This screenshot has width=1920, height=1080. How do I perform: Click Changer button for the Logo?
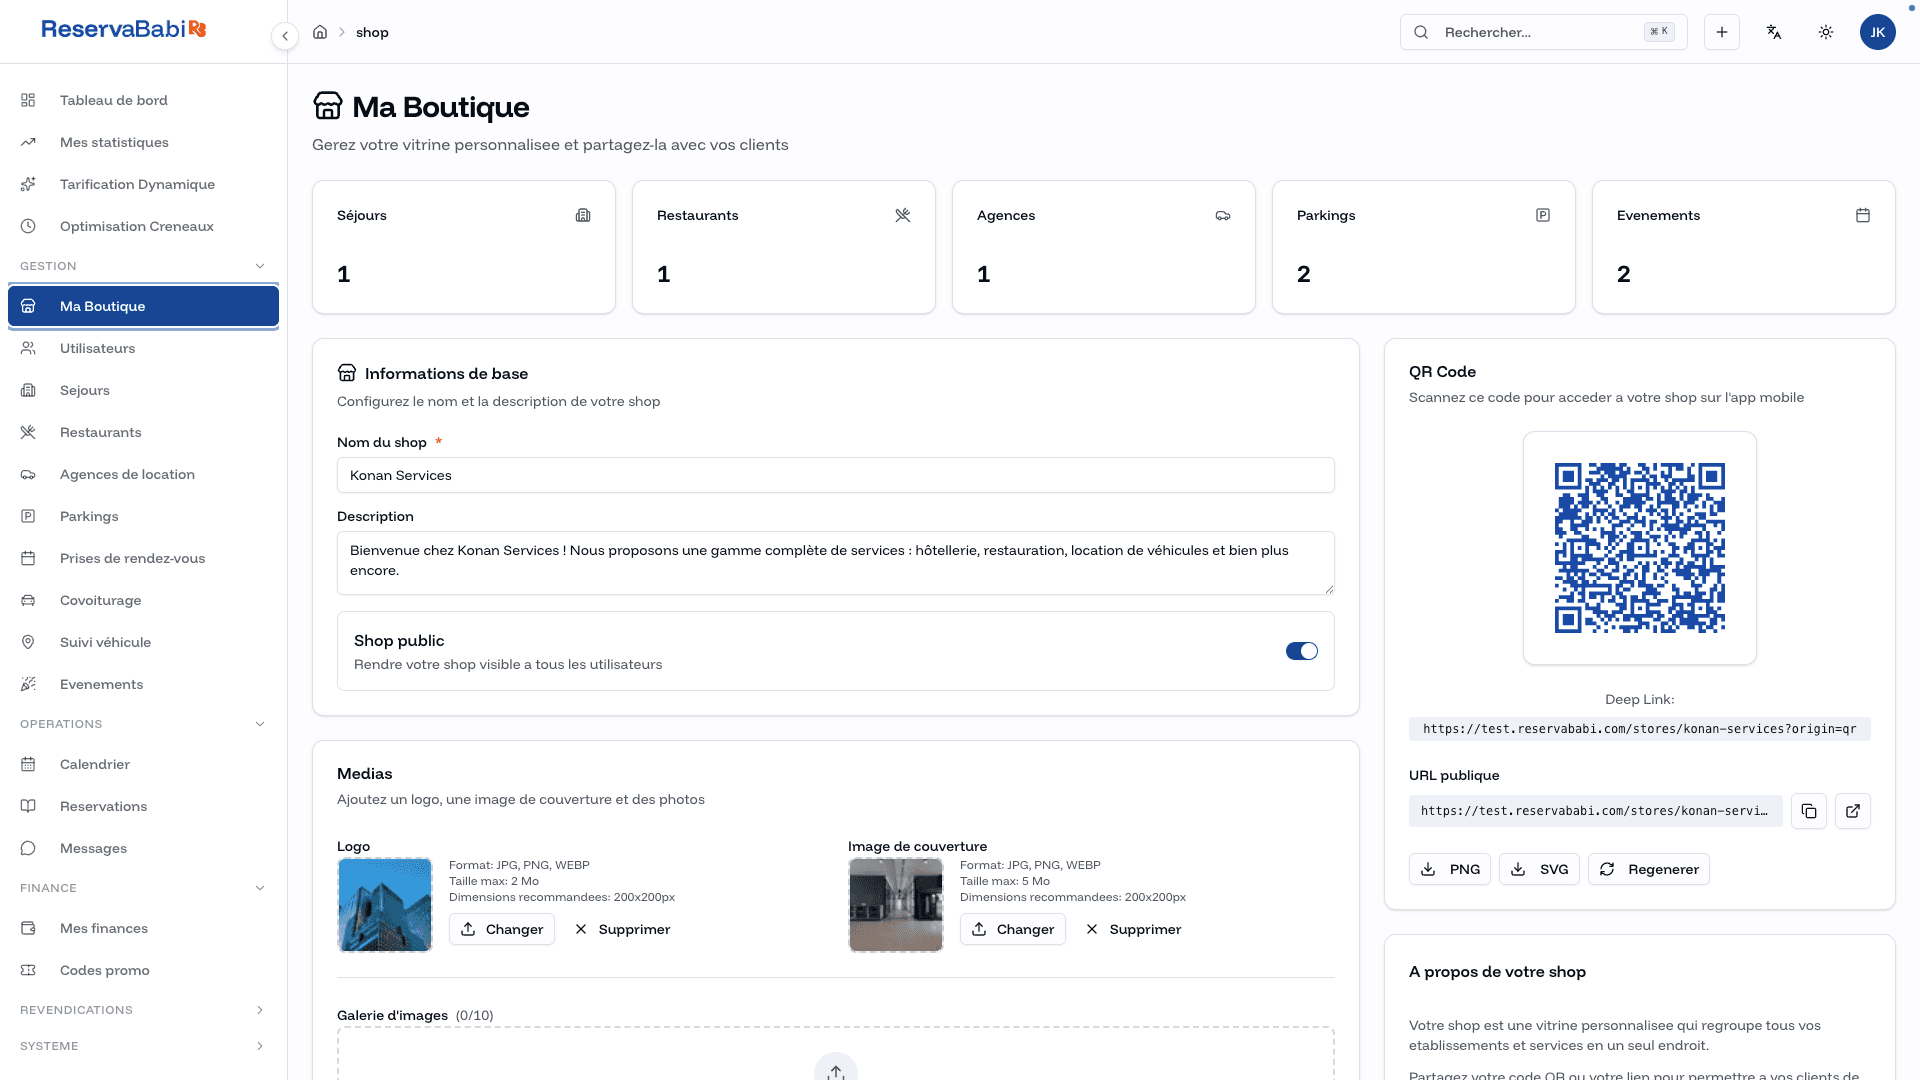tap(501, 929)
